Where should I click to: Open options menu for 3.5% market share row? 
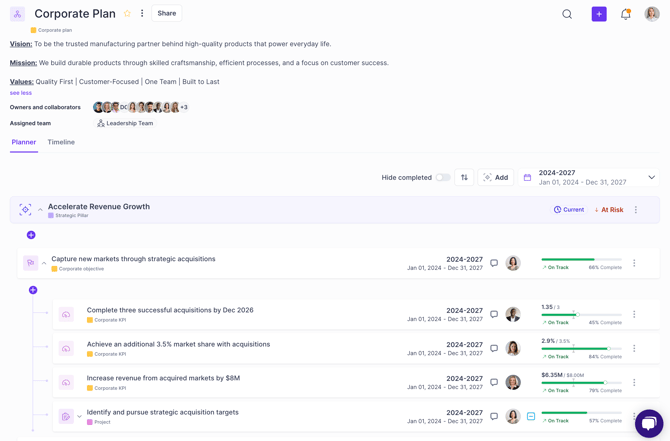pyautogui.click(x=634, y=348)
